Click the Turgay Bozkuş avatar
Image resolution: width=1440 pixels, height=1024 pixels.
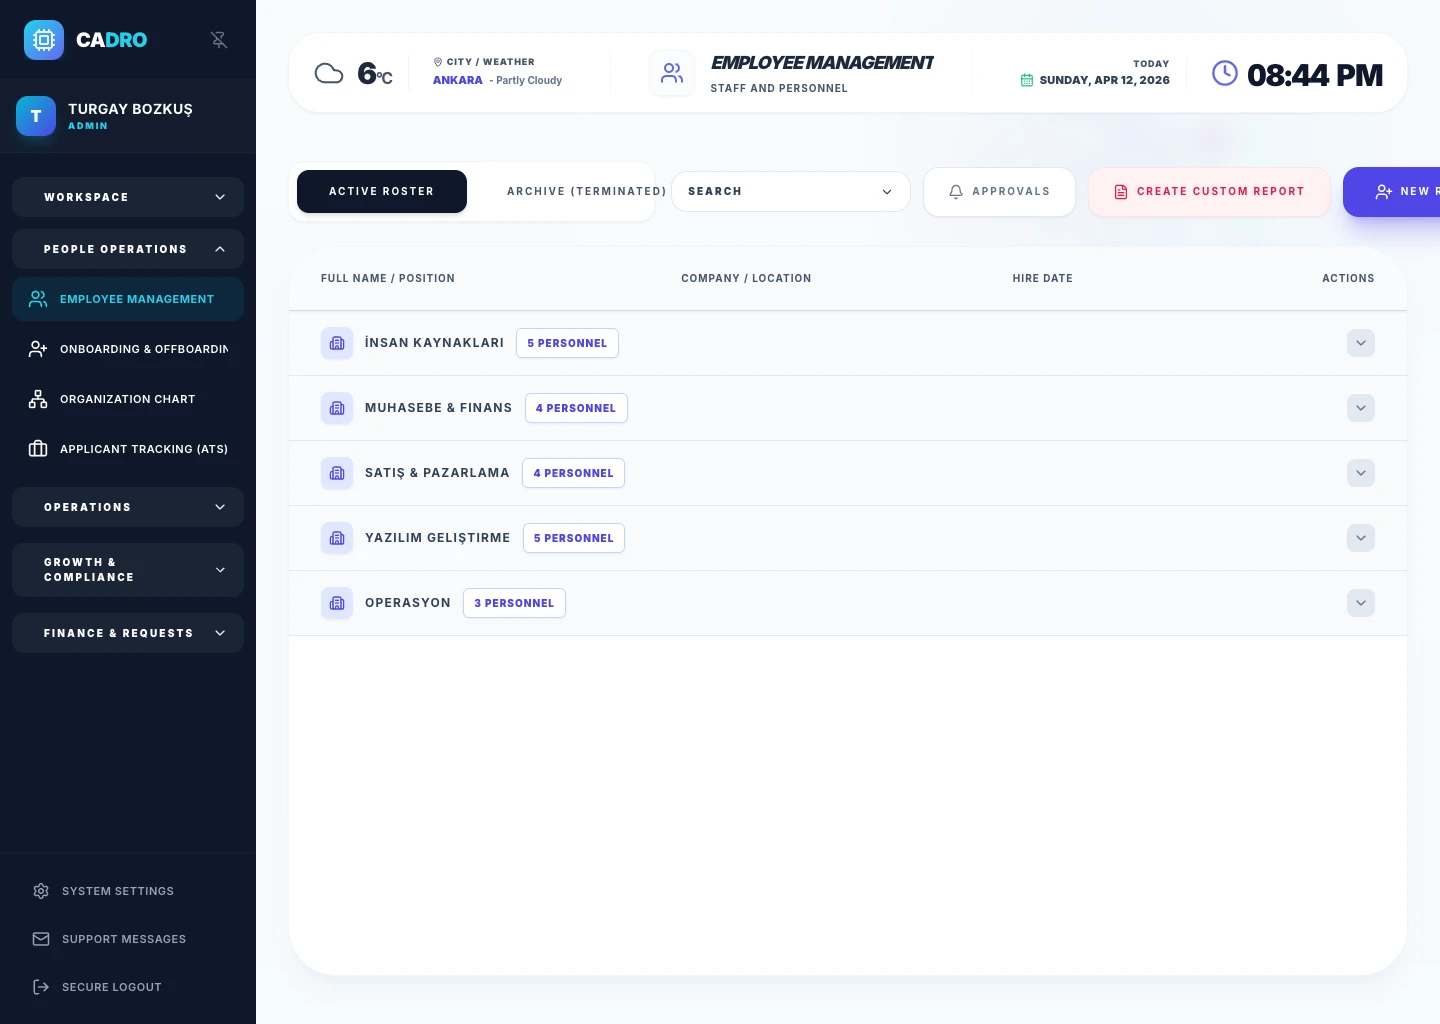point(36,116)
